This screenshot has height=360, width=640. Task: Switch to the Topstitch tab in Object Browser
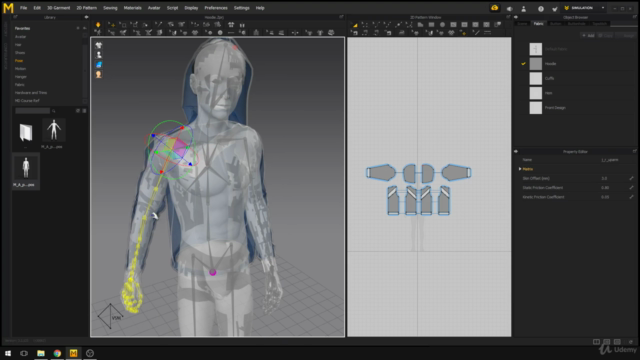pyautogui.click(x=600, y=24)
